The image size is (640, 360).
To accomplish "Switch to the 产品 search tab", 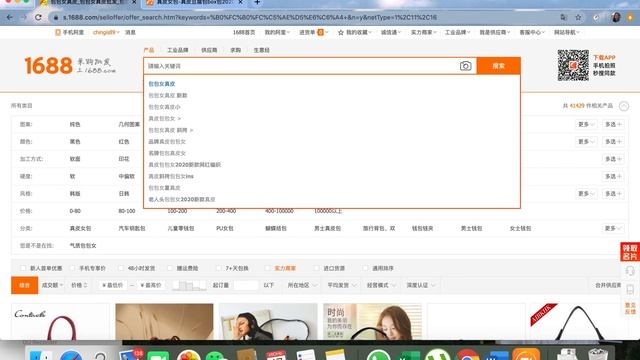I will (x=149, y=50).
